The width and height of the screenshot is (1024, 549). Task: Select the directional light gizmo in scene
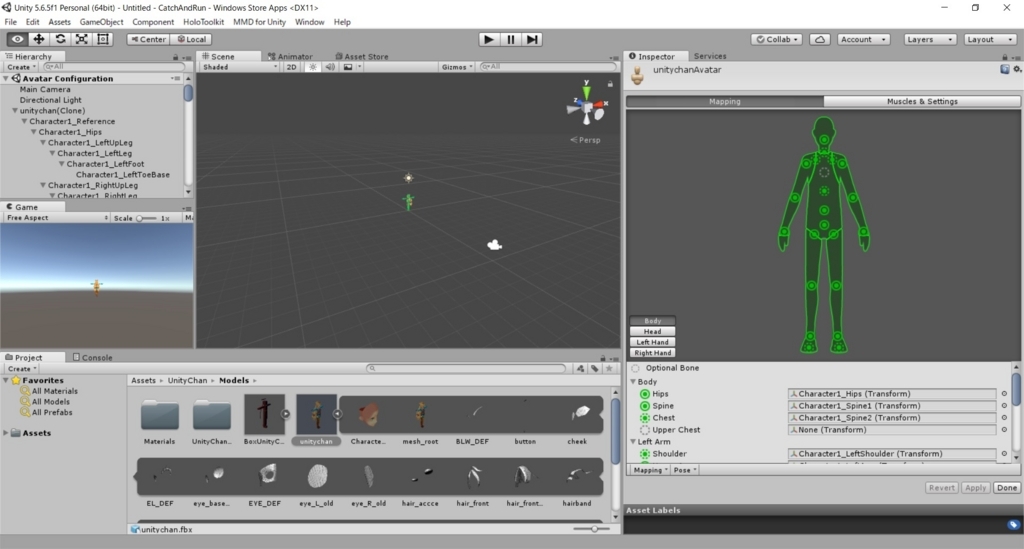point(408,178)
